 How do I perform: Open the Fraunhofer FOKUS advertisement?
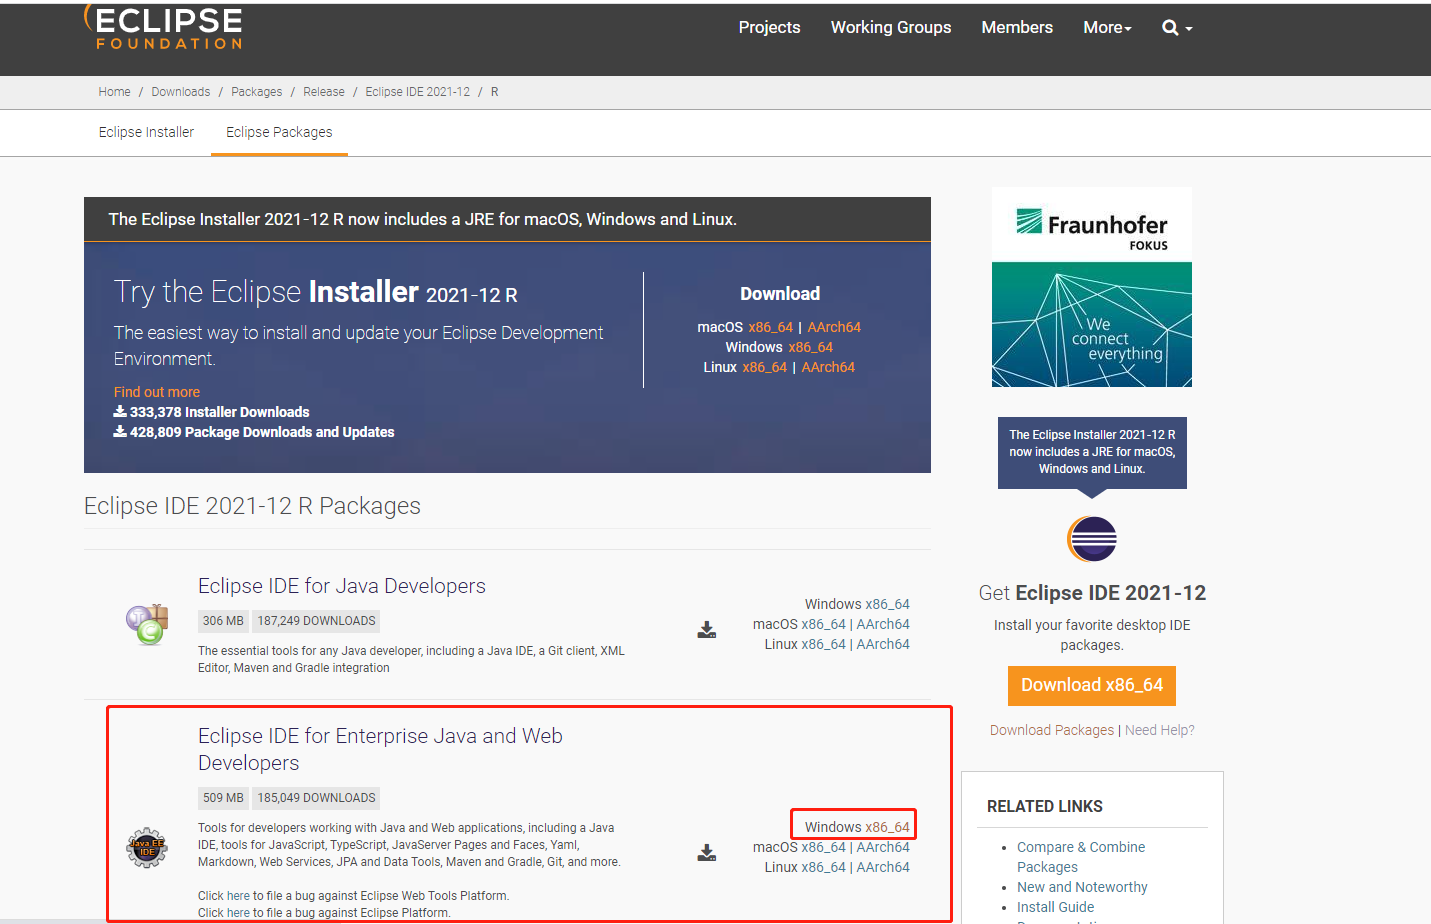coord(1092,287)
